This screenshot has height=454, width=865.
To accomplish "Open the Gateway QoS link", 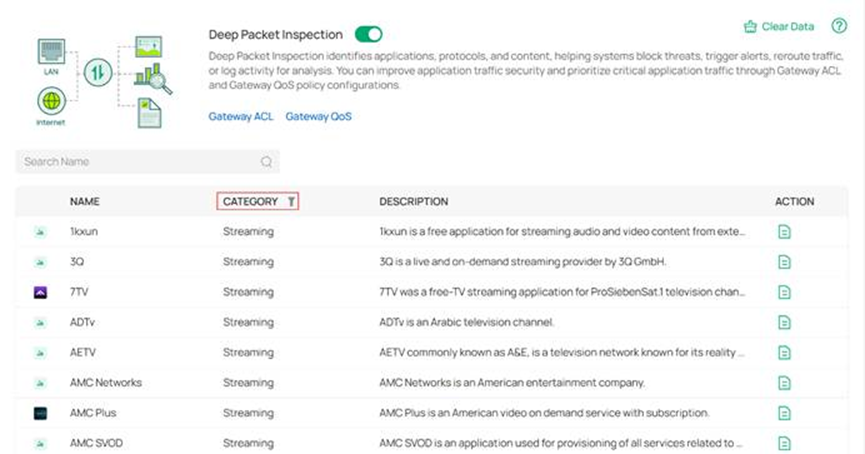I will [318, 116].
